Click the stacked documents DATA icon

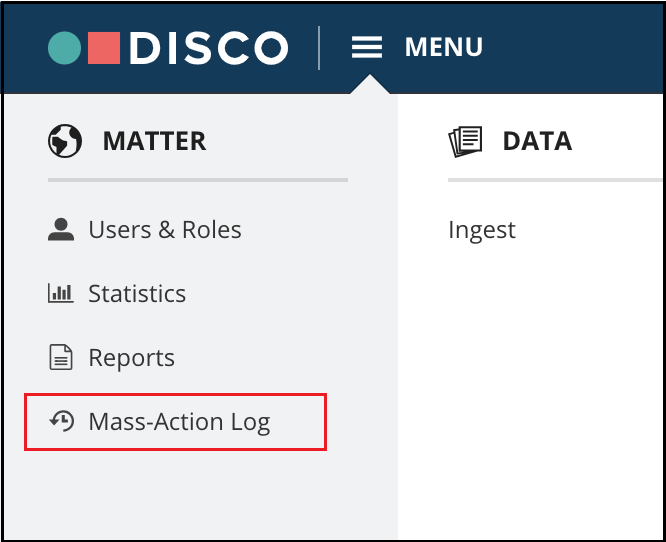[465, 141]
